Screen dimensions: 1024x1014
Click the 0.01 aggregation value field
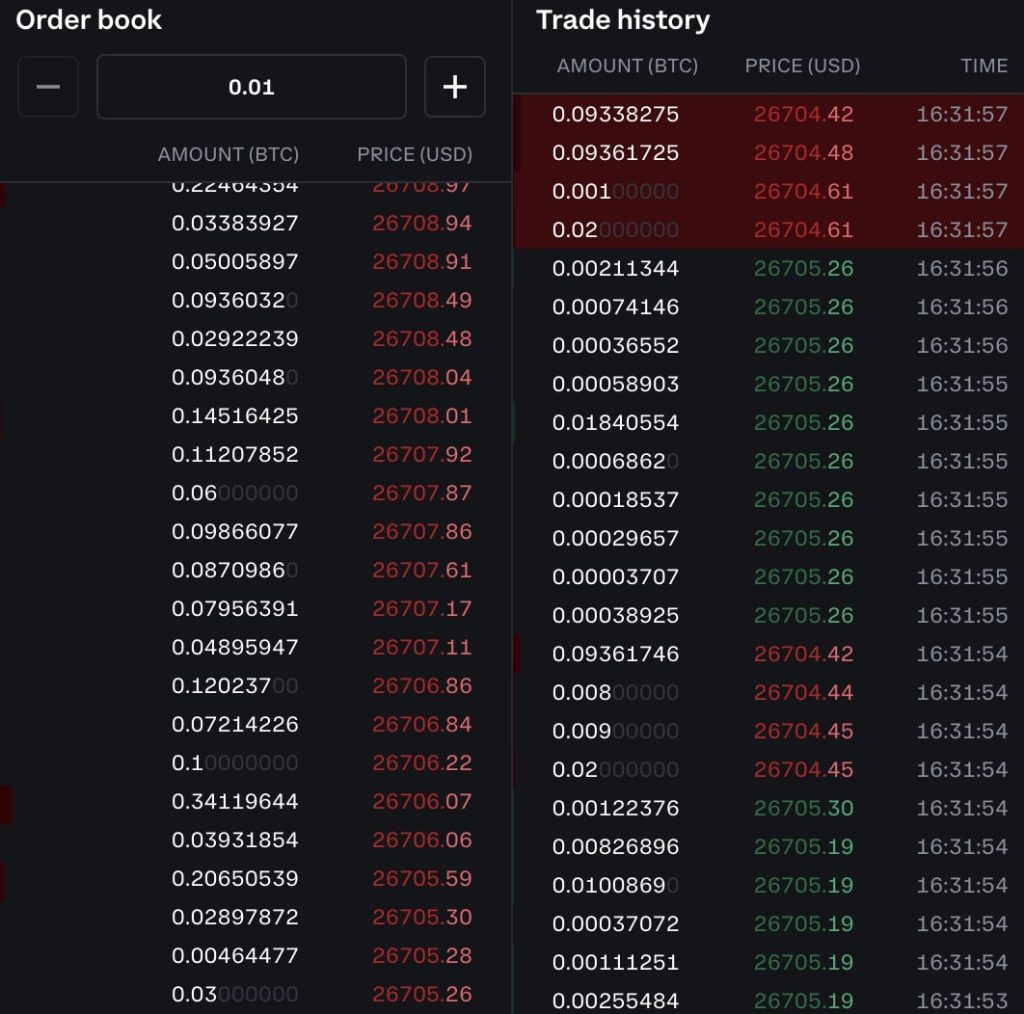click(251, 87)
